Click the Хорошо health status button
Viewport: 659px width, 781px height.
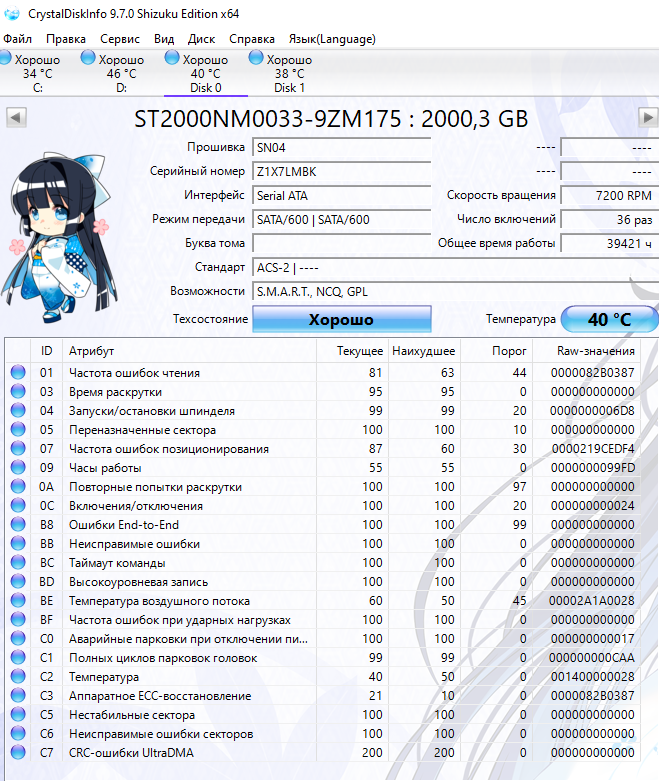tap(342, 319)
